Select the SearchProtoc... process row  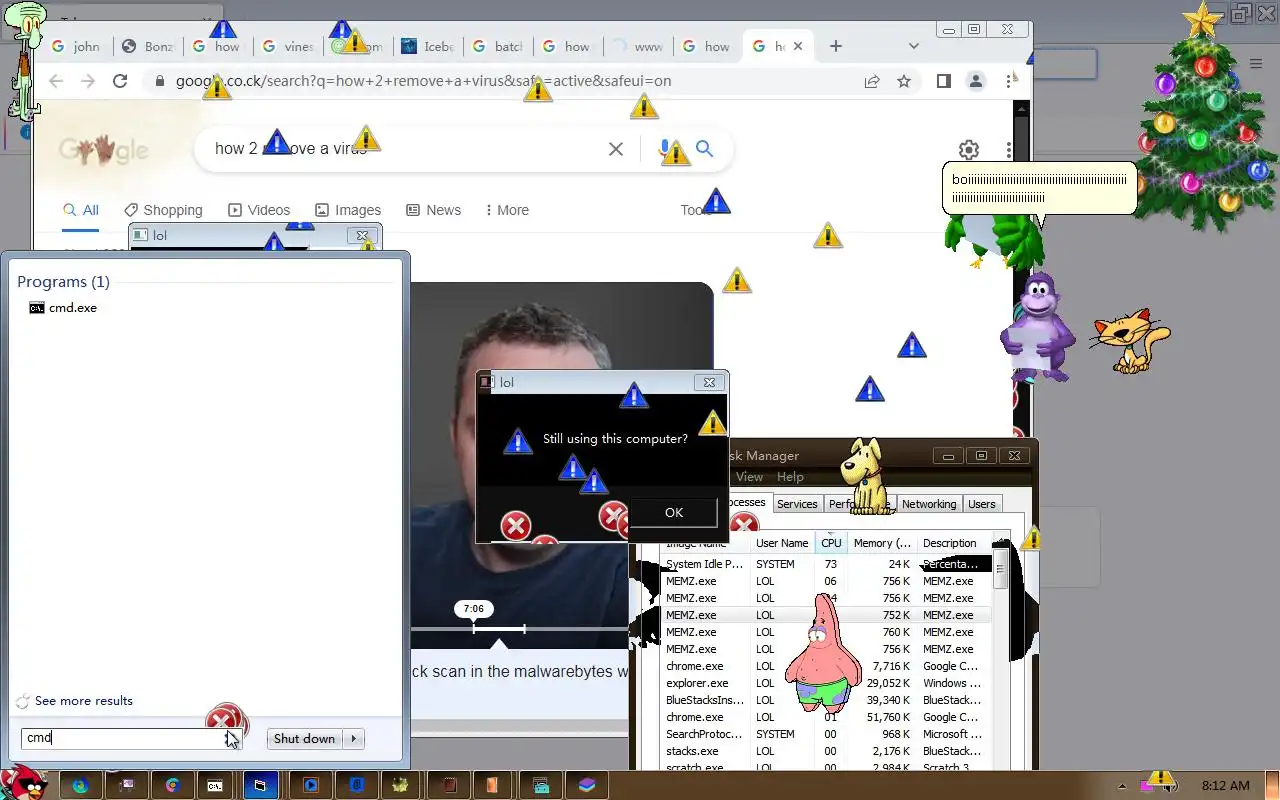[x=826, y=734]
